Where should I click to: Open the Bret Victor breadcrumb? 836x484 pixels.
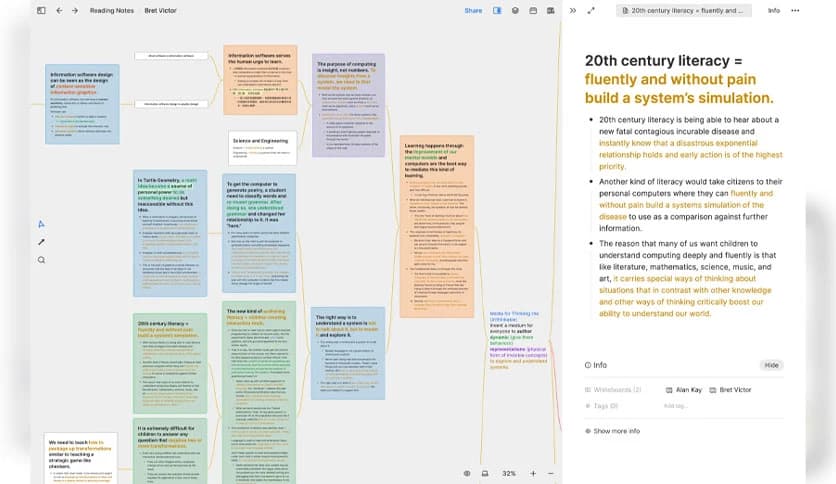(157, 11)
